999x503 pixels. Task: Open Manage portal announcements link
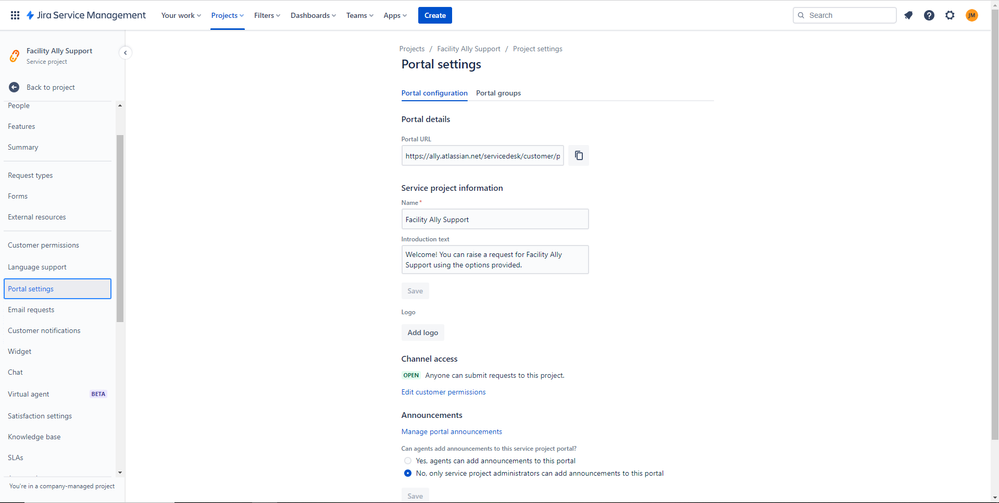click(x=452, y=432)
